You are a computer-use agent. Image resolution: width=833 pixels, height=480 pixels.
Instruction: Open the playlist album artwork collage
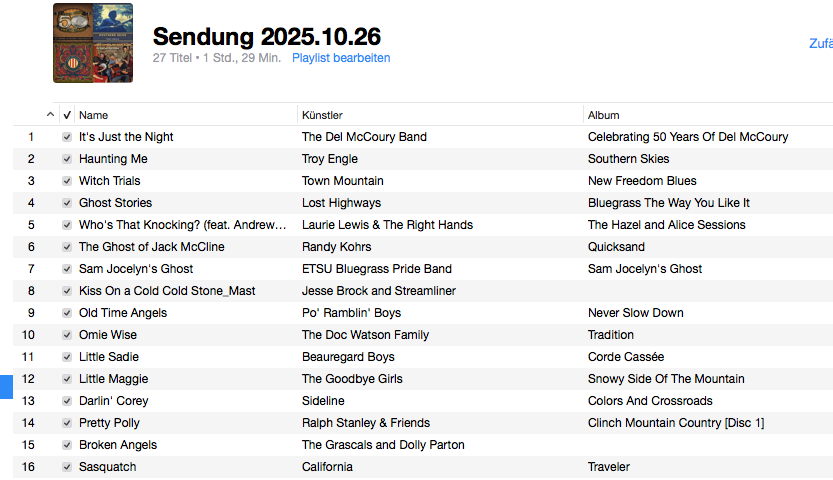point(93,42)
